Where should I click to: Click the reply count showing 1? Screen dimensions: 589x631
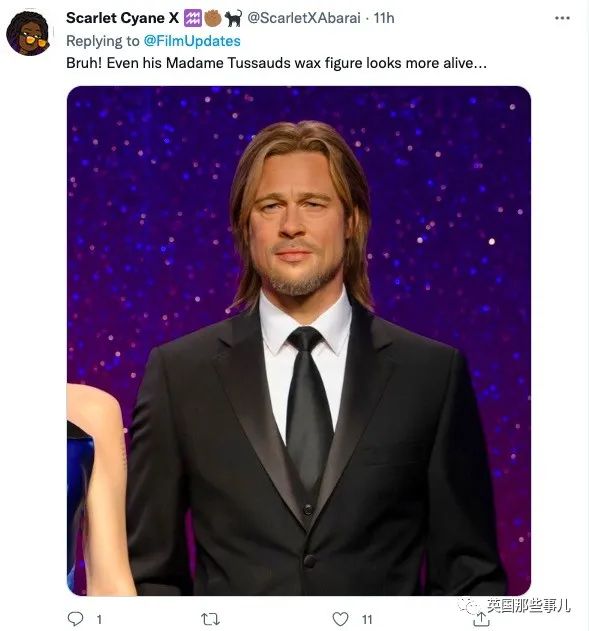(99, 619)
